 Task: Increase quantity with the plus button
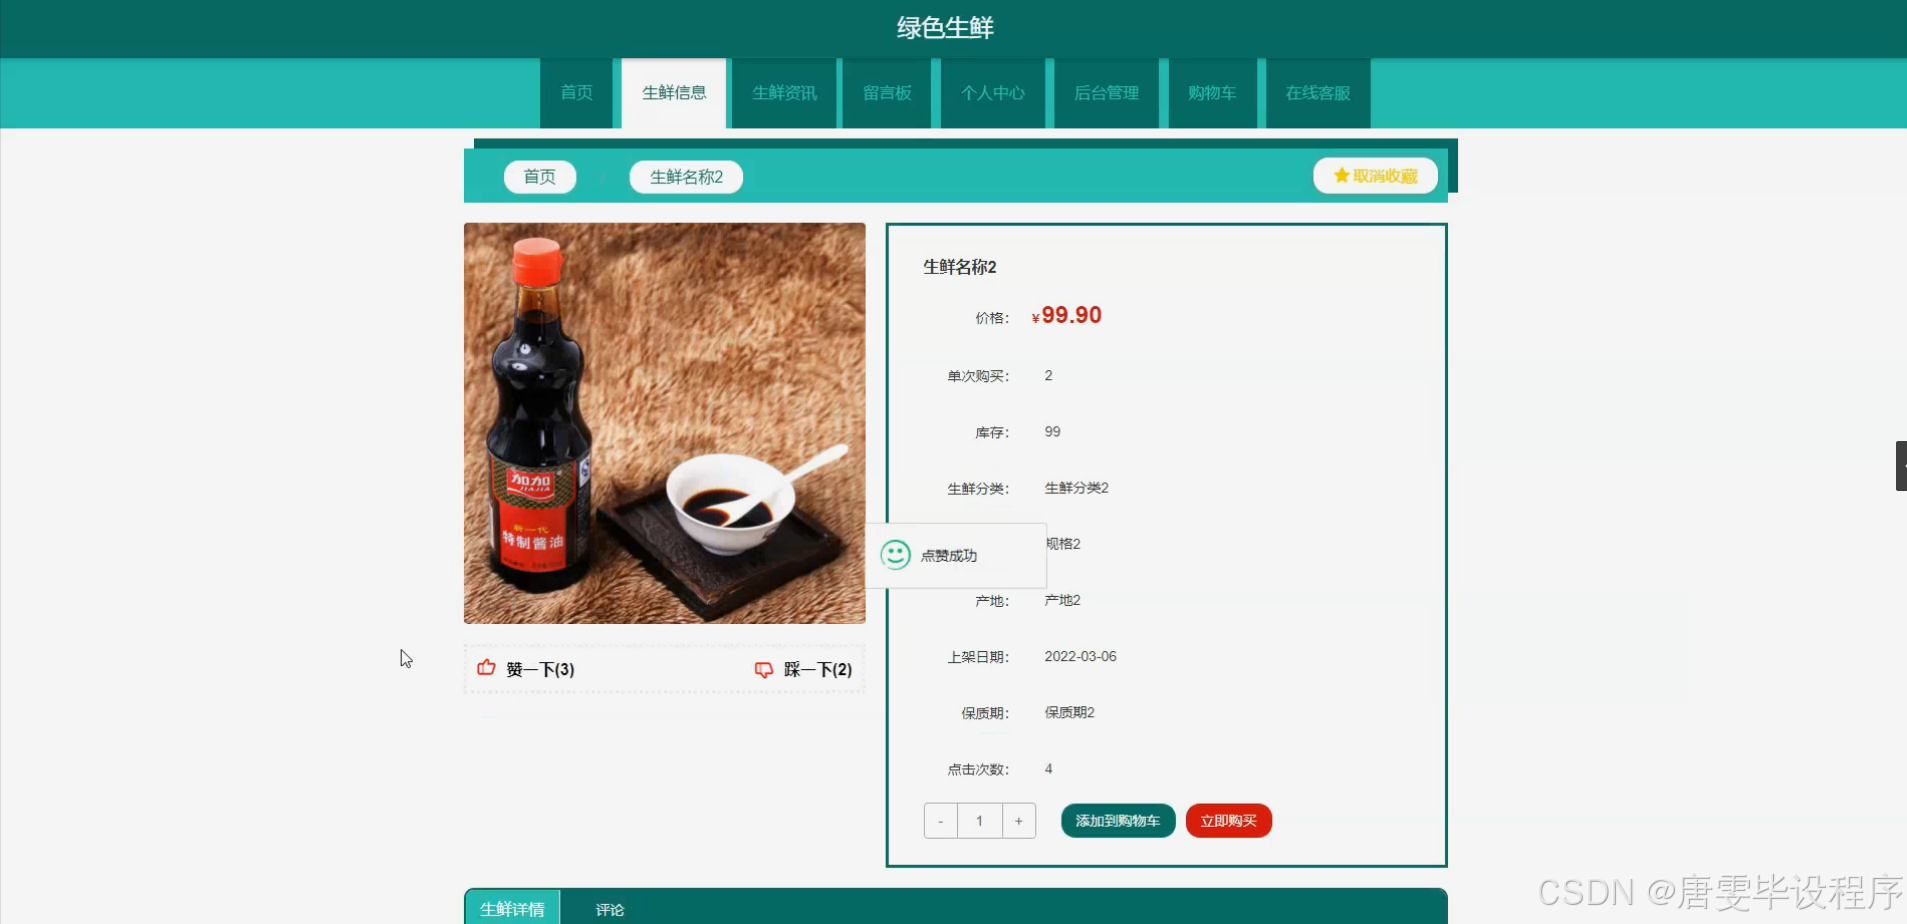[1019, 821]
